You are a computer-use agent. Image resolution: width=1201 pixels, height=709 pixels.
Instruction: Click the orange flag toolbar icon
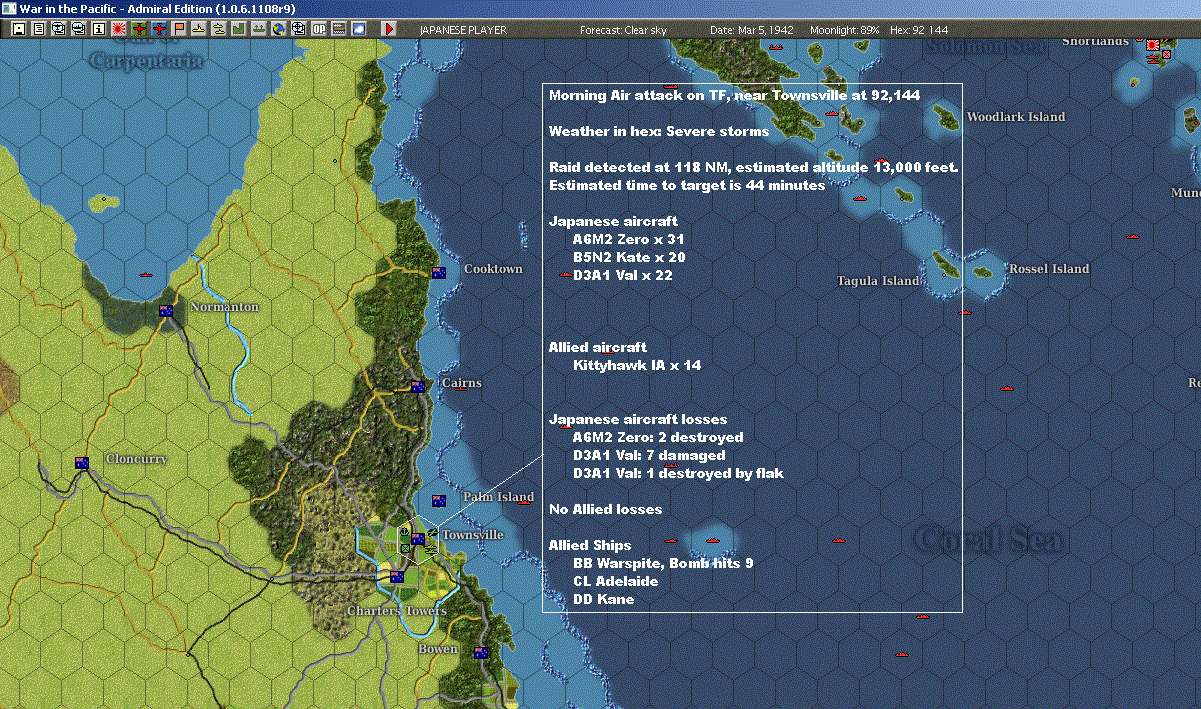coord(180,29)
